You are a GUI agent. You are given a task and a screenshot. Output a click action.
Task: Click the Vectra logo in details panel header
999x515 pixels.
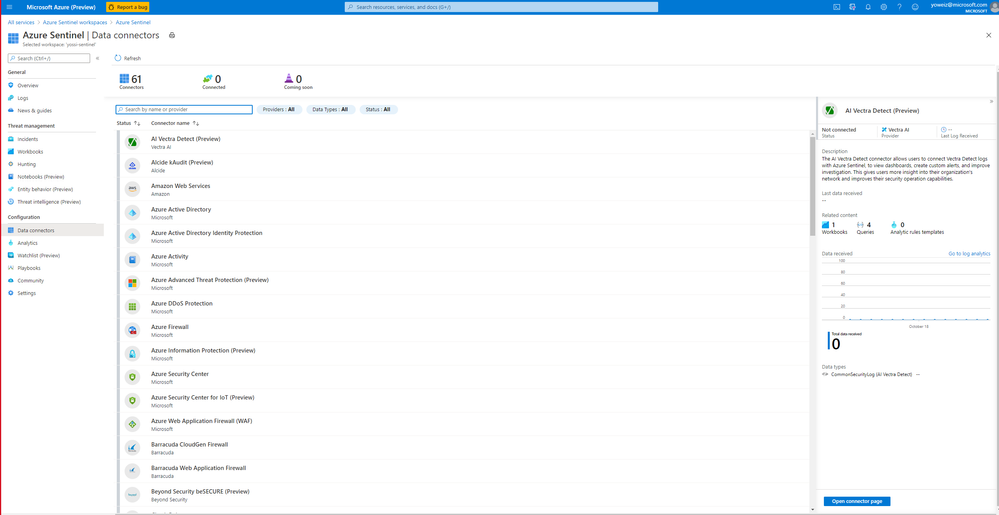coord(830,110)
